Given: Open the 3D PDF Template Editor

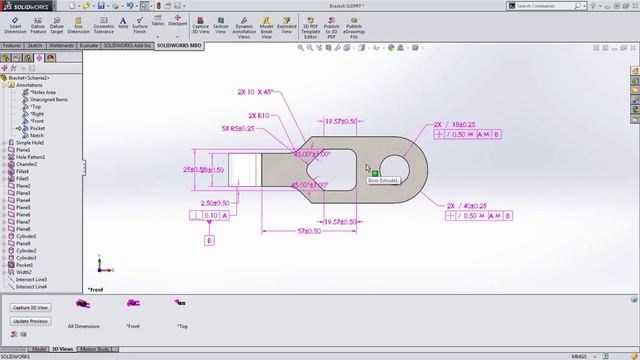Looking at the screenshot, I should [311, 28].
